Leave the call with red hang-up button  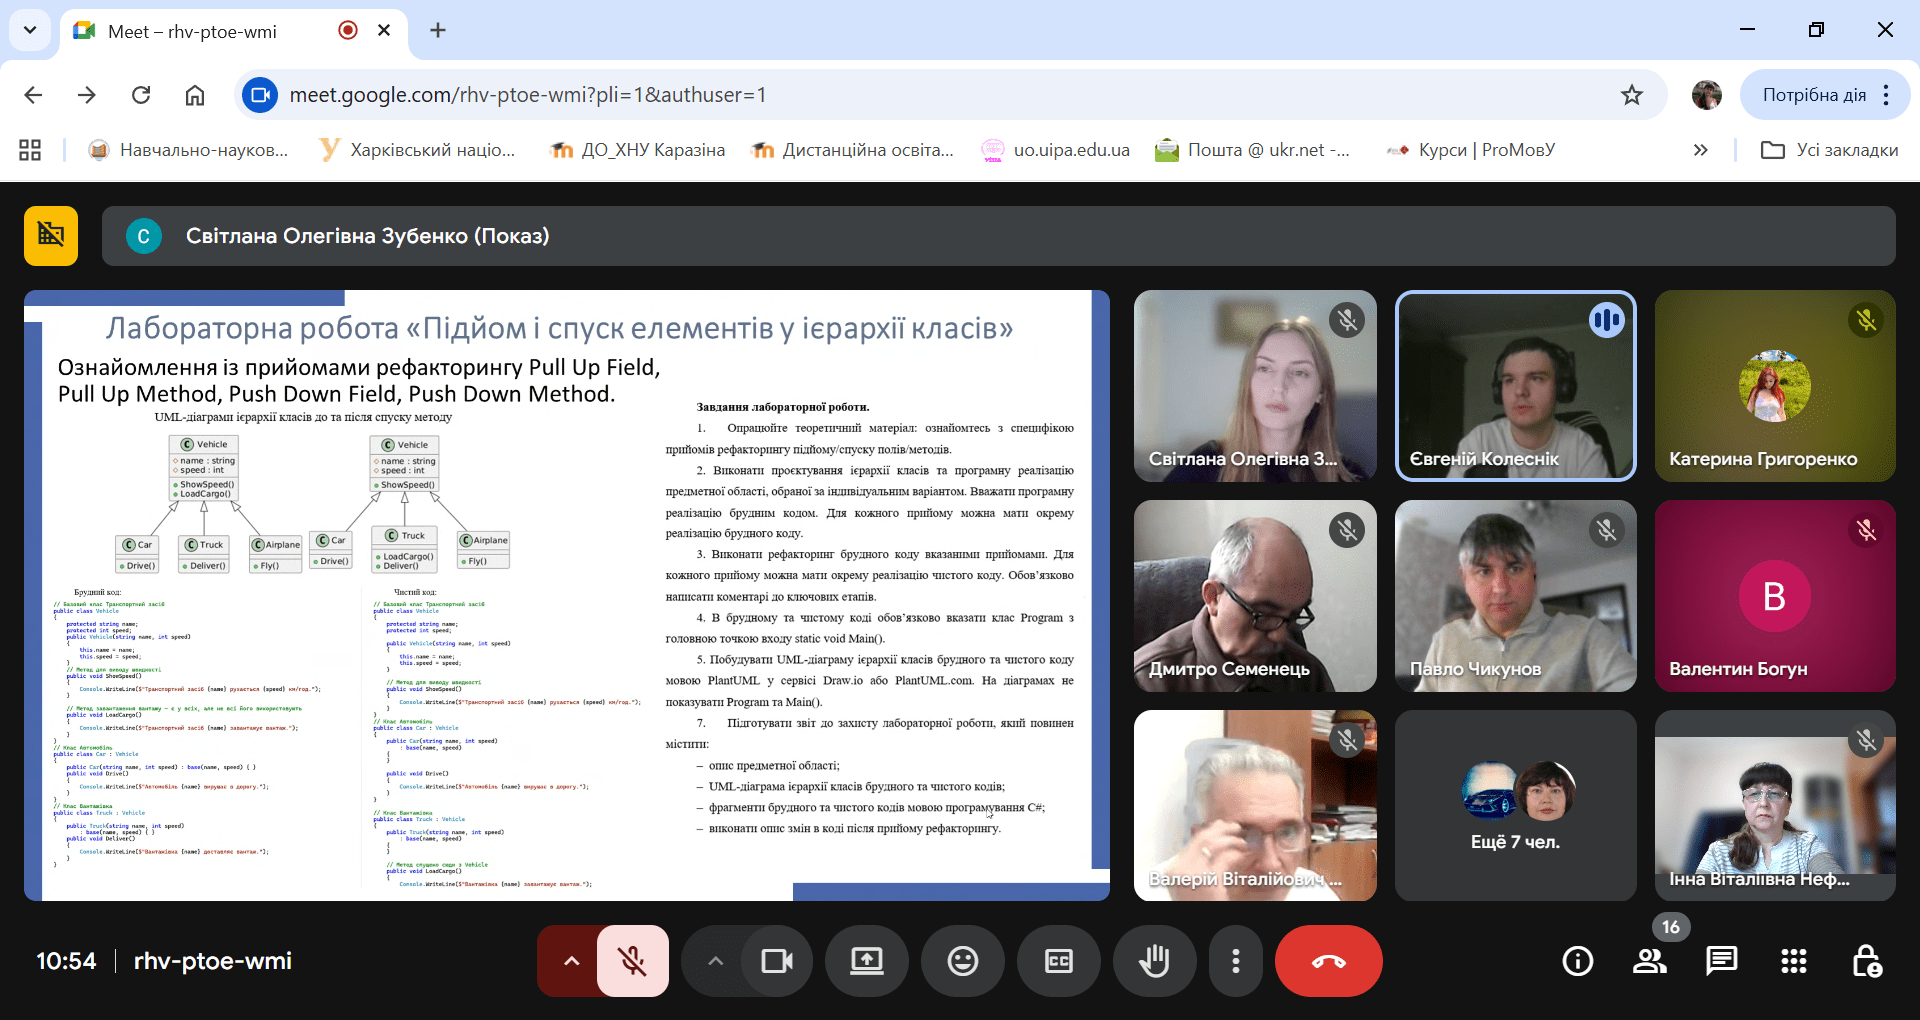click(x=1328, y=962)
